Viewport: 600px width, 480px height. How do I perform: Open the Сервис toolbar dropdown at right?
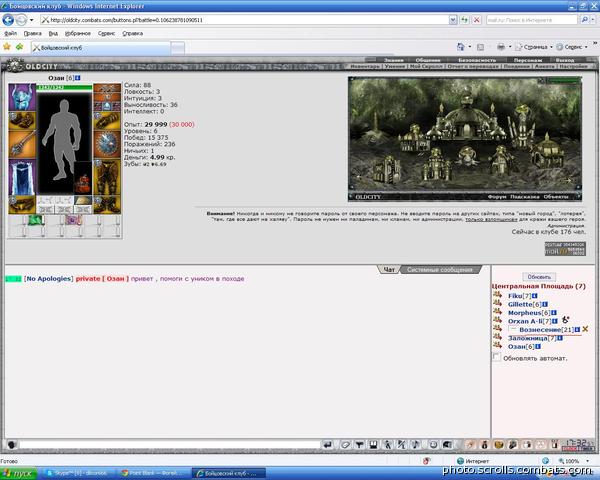[572, 47]
